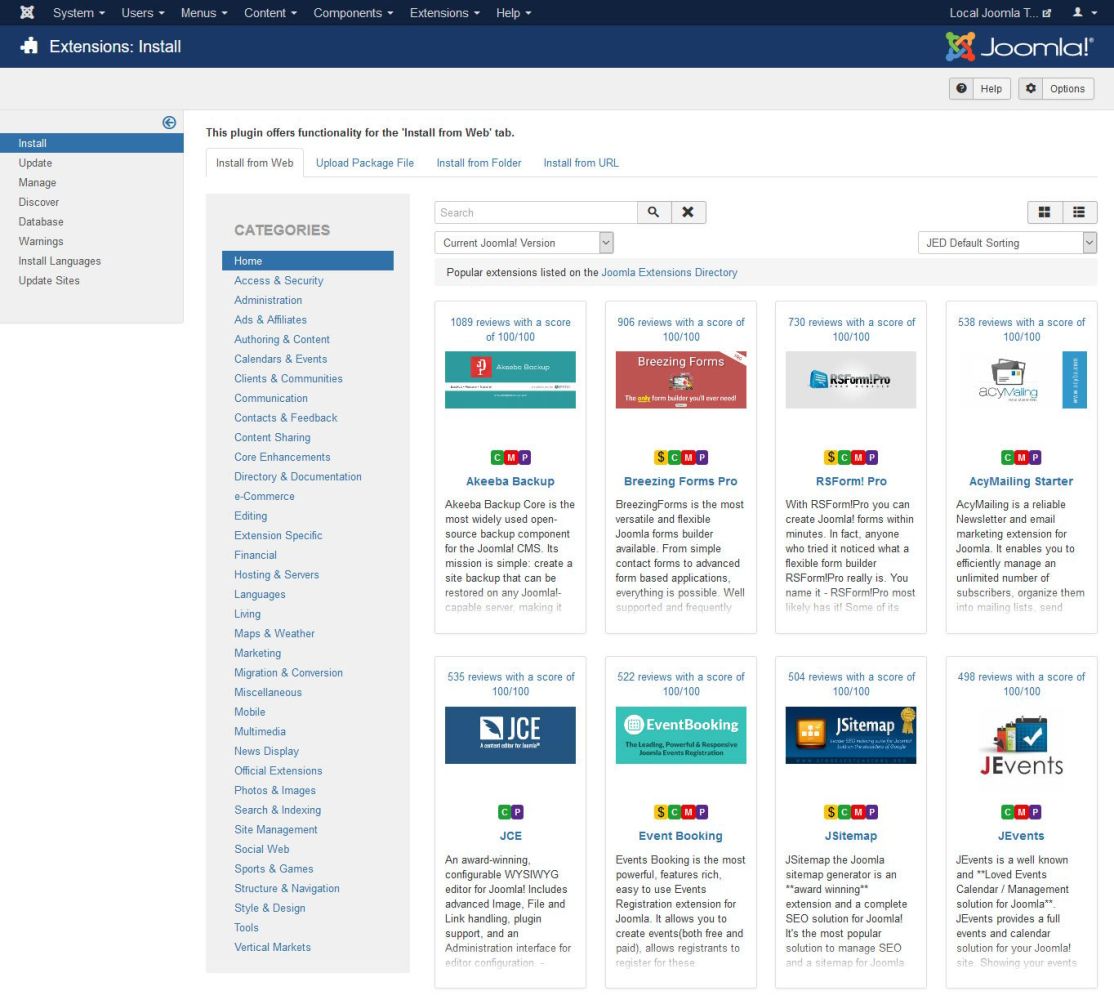Click the Akeeba Backup thumbnail image
Screen dimensions: 1114x1000
coord(510,380)
